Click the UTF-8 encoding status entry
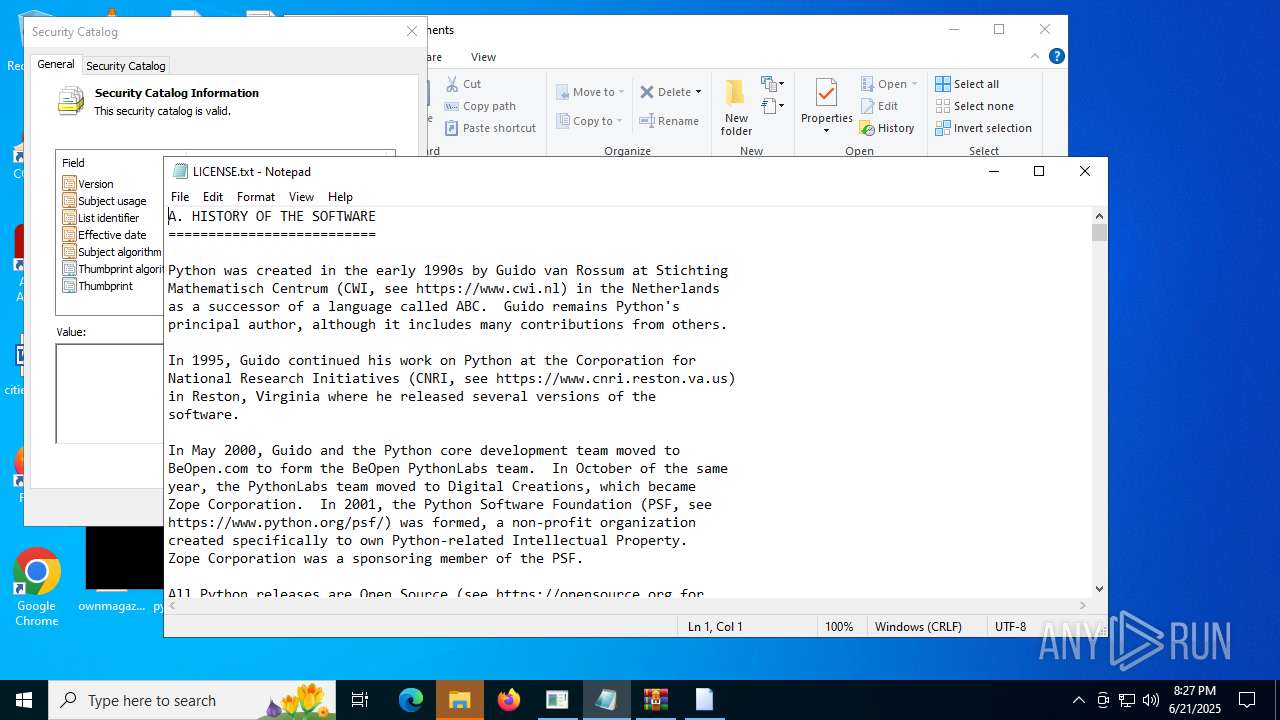 (1010, 626)
